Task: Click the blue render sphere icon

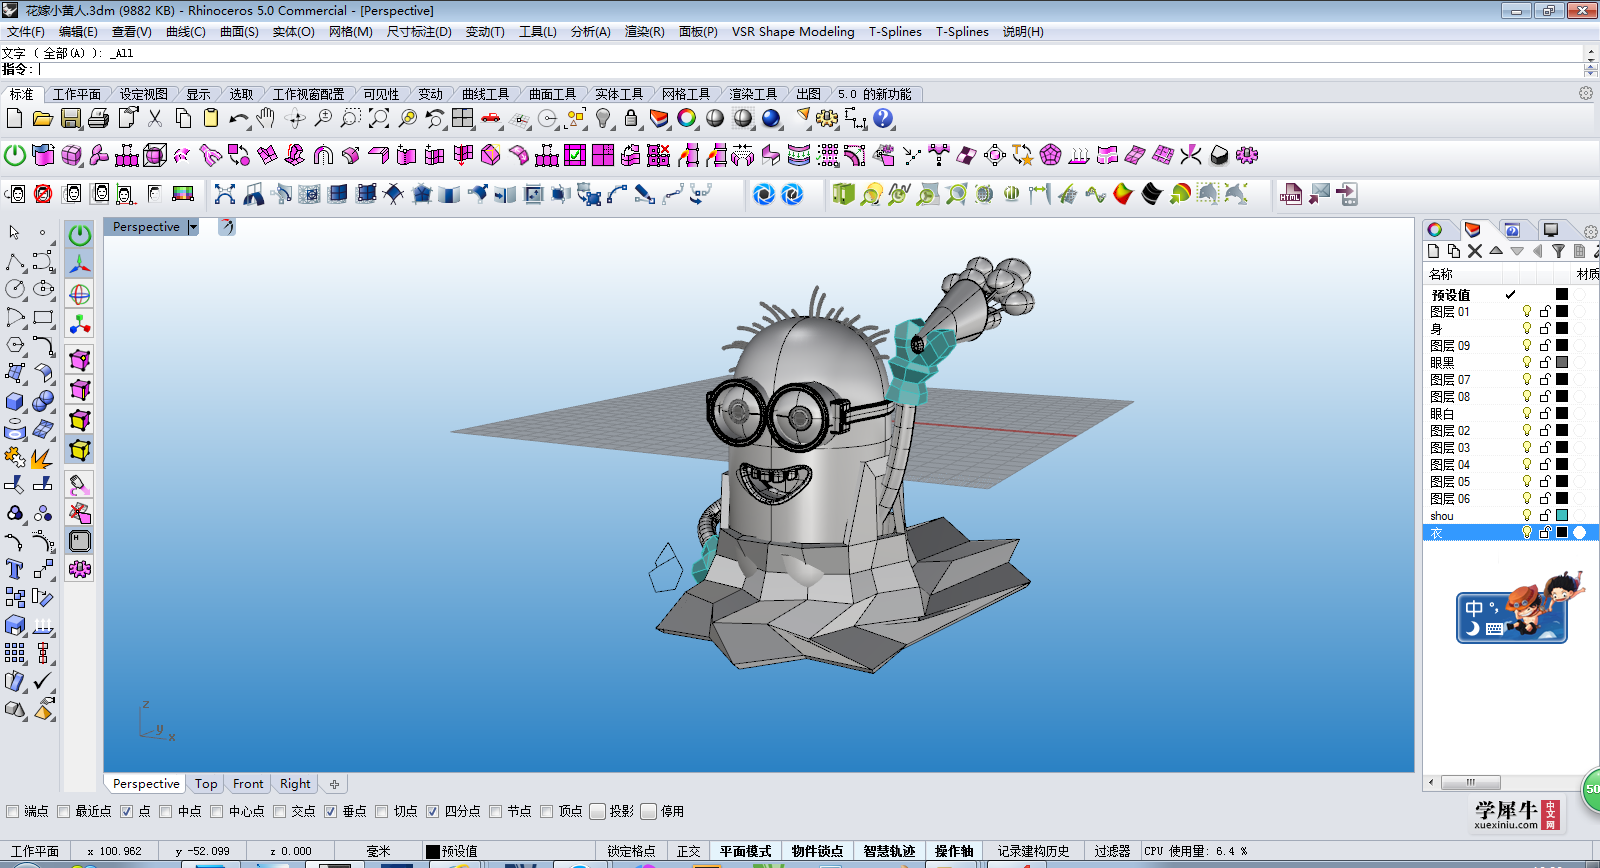Action: pyautogui.click(x=771, y=118)
